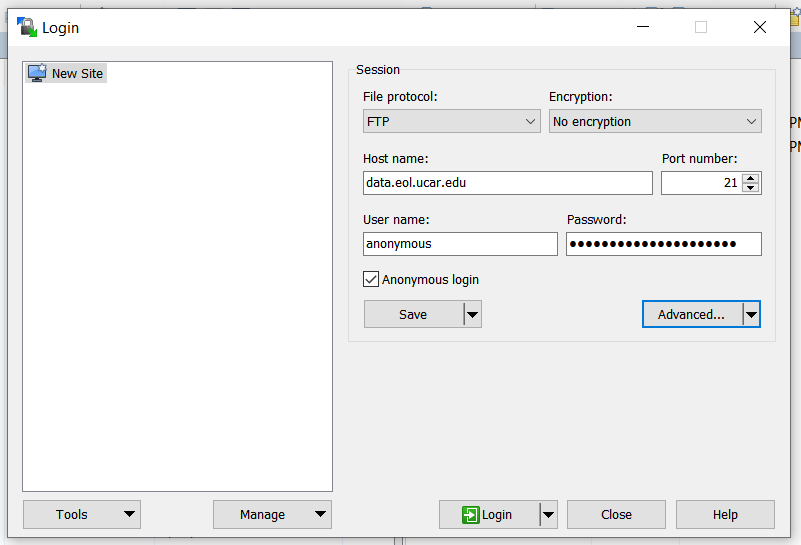
Task: Click into the Host name field
Action: (508, 183)
